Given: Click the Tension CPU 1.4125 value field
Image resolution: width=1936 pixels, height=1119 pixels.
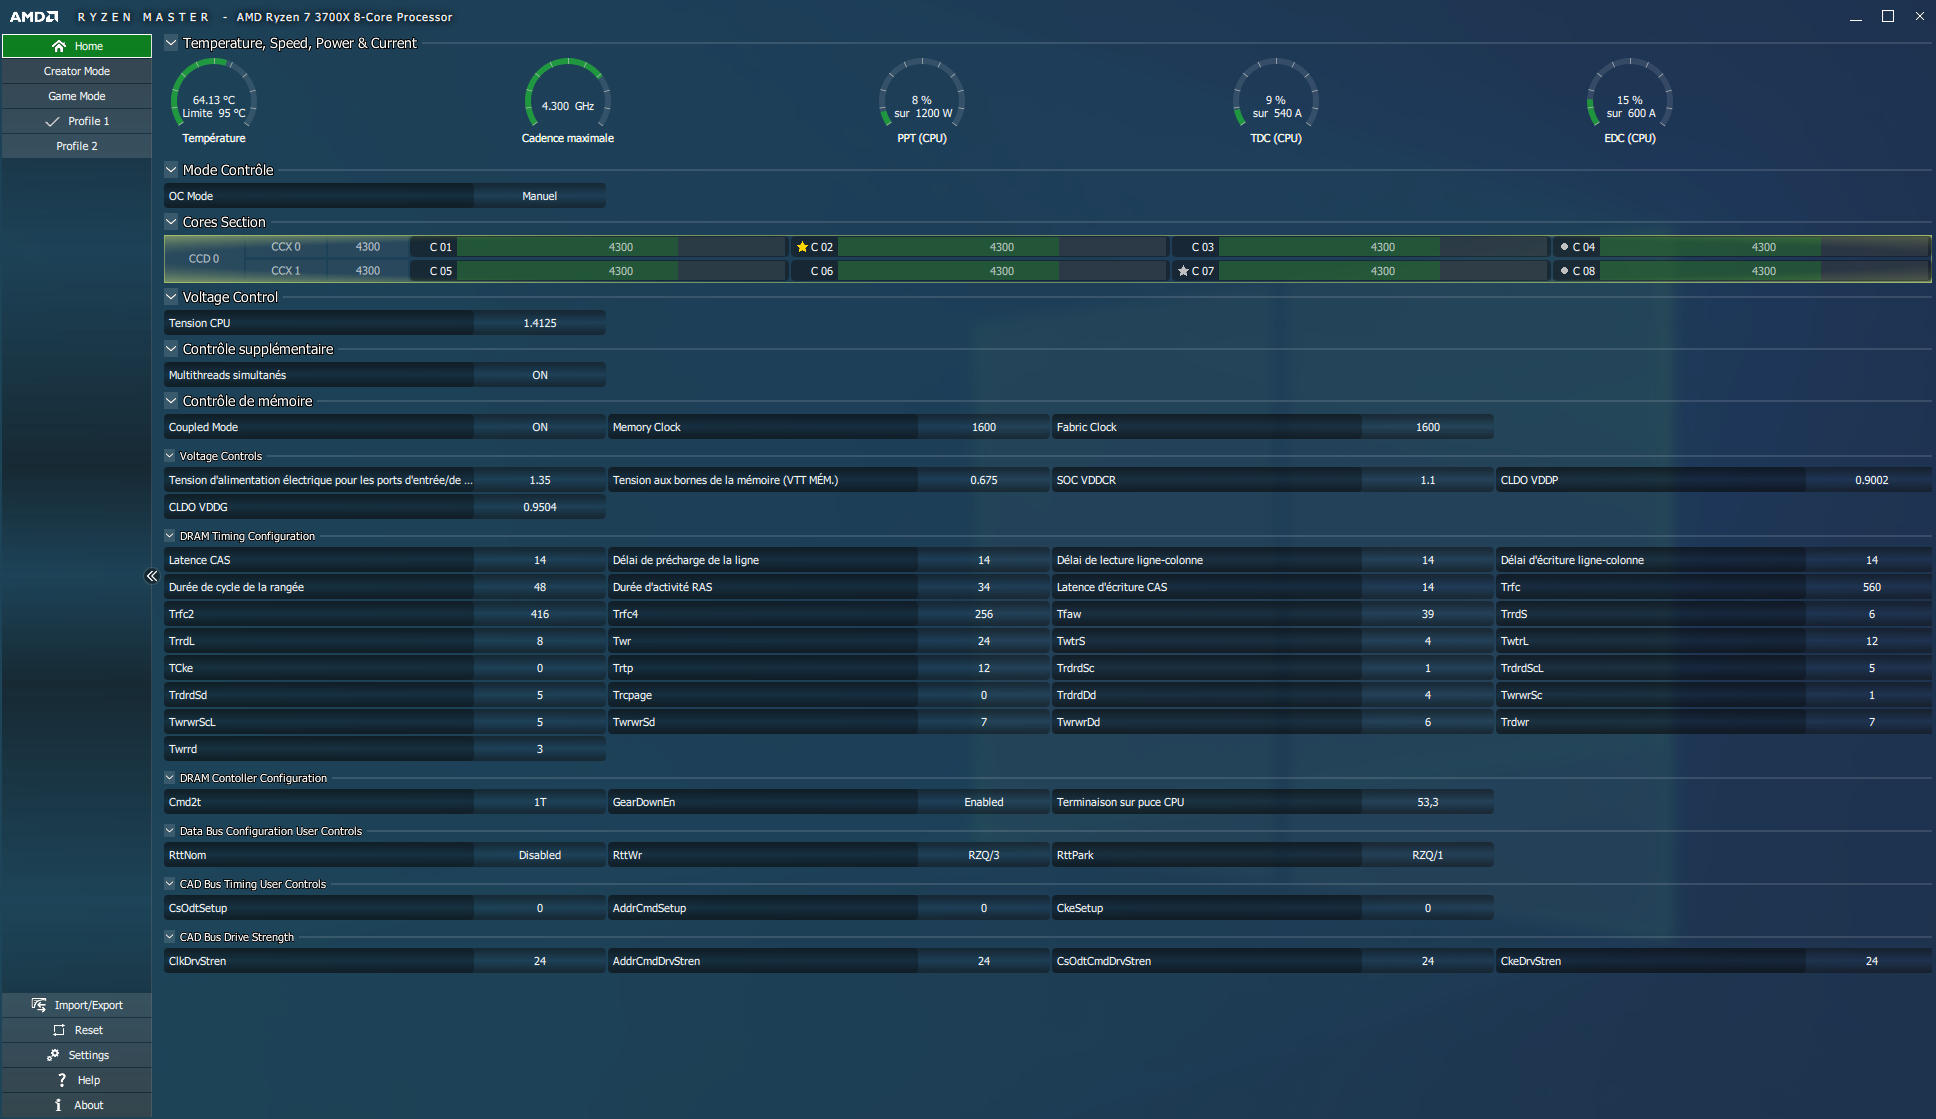Looking at the screenshot, I should pos(539,323).
